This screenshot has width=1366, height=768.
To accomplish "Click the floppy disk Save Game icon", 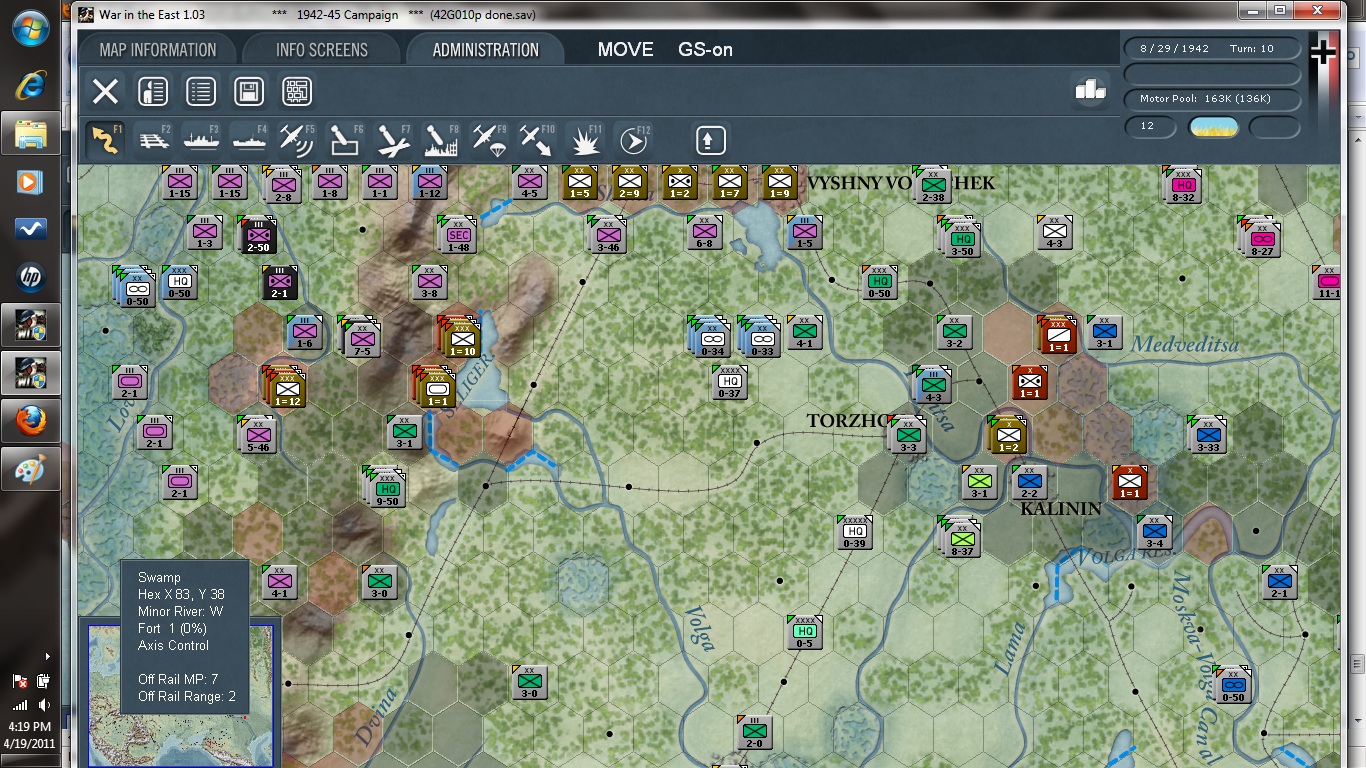I will click(249, 92).
